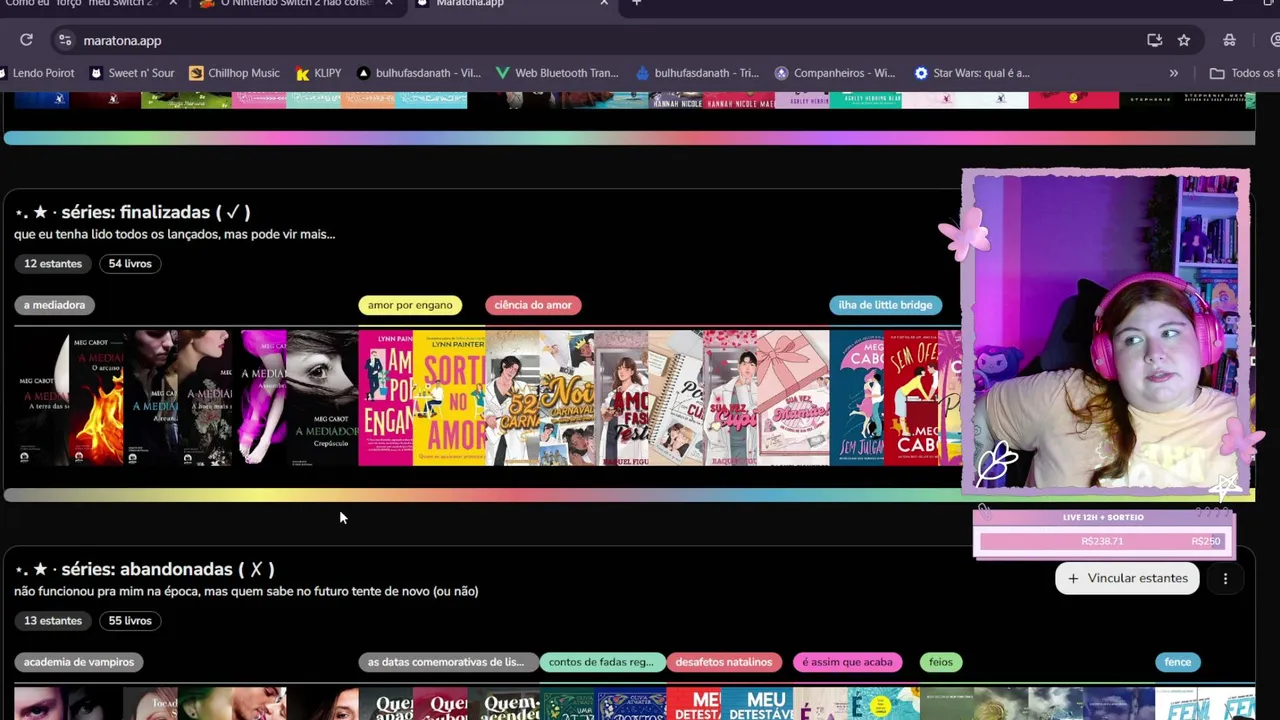Open the three-dot menu beside Vincular estantes

(x=1225, y=578)
